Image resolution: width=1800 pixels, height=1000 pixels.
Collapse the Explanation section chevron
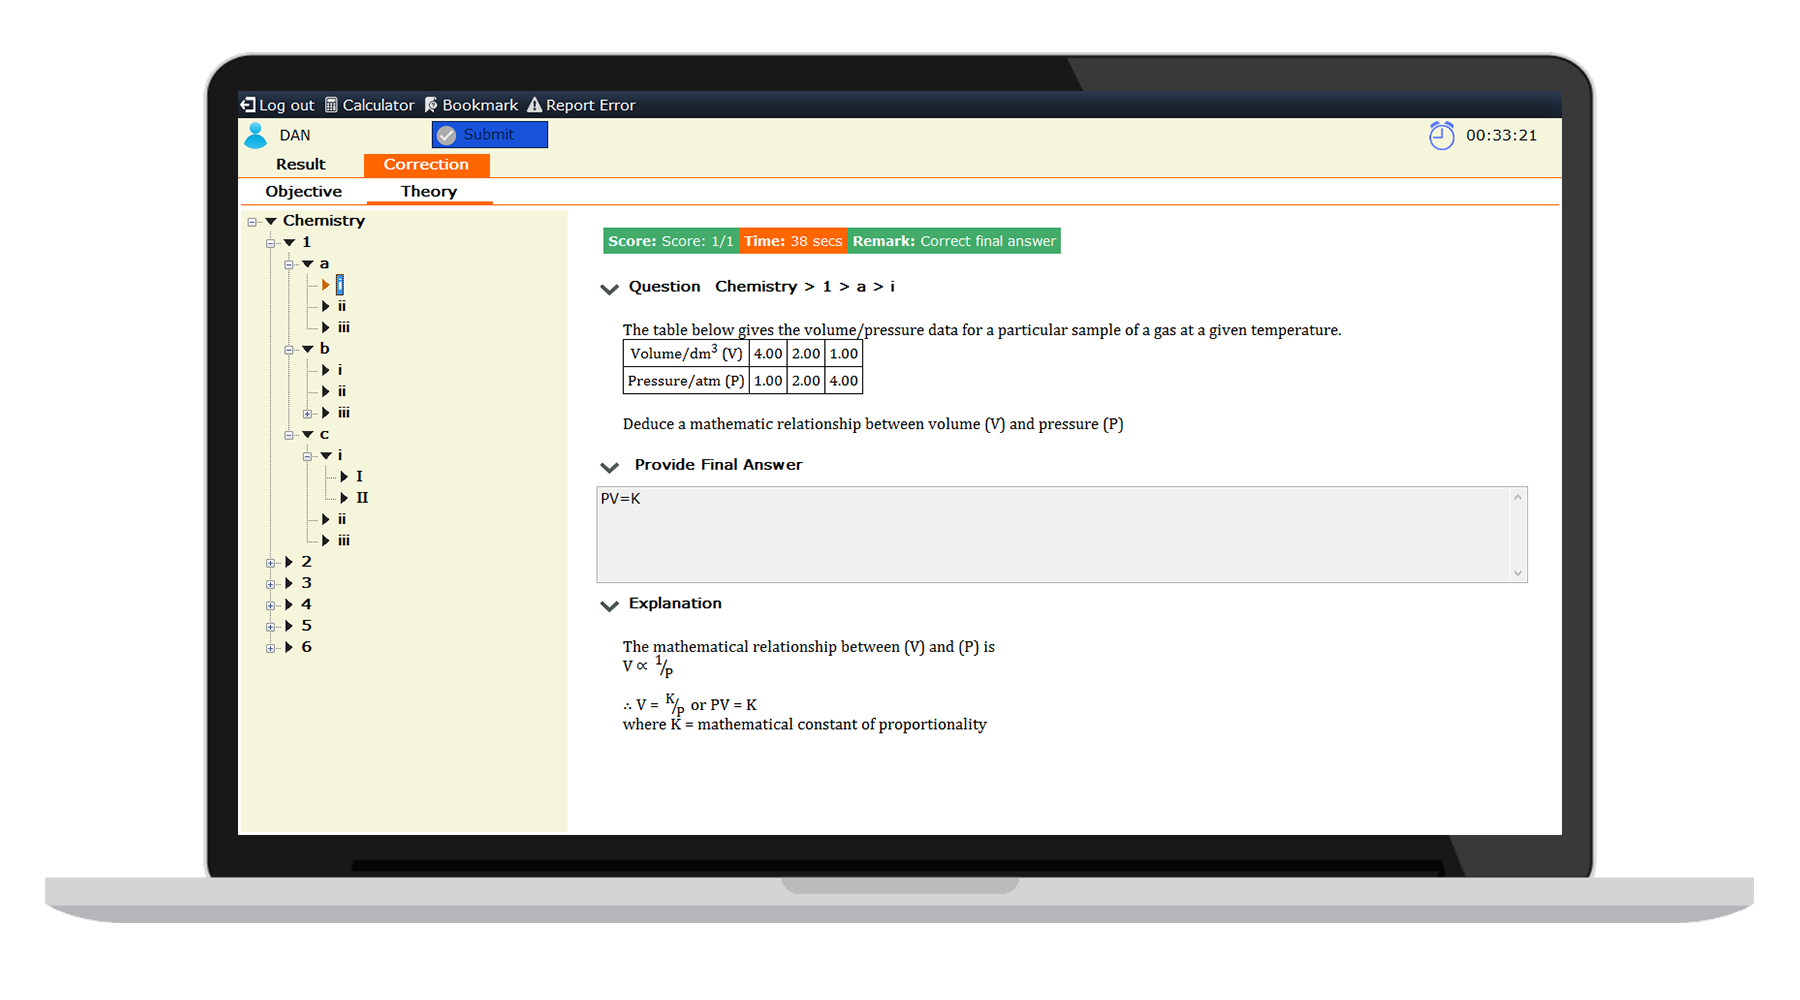[609, 605]
